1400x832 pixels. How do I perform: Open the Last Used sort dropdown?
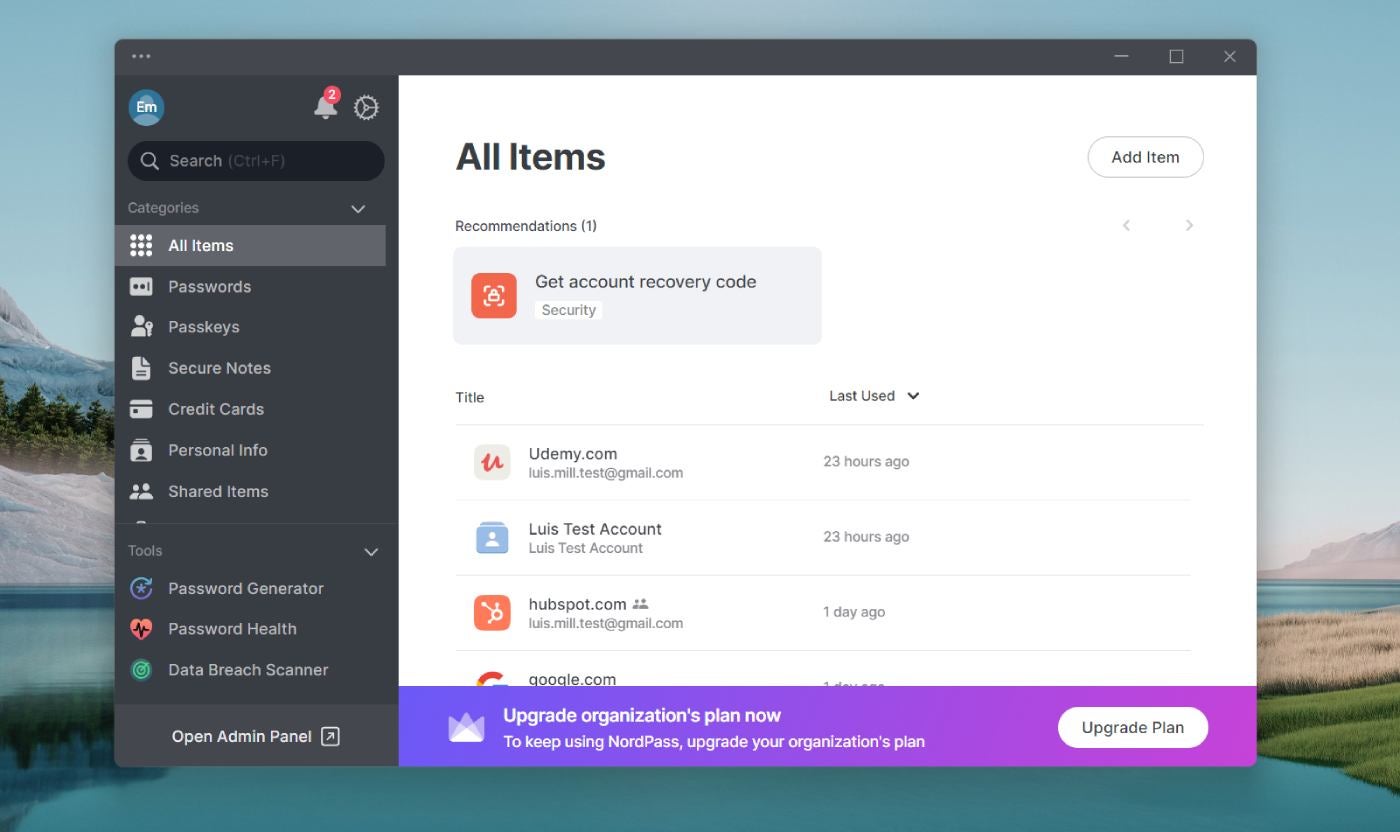tap(874, 396)
